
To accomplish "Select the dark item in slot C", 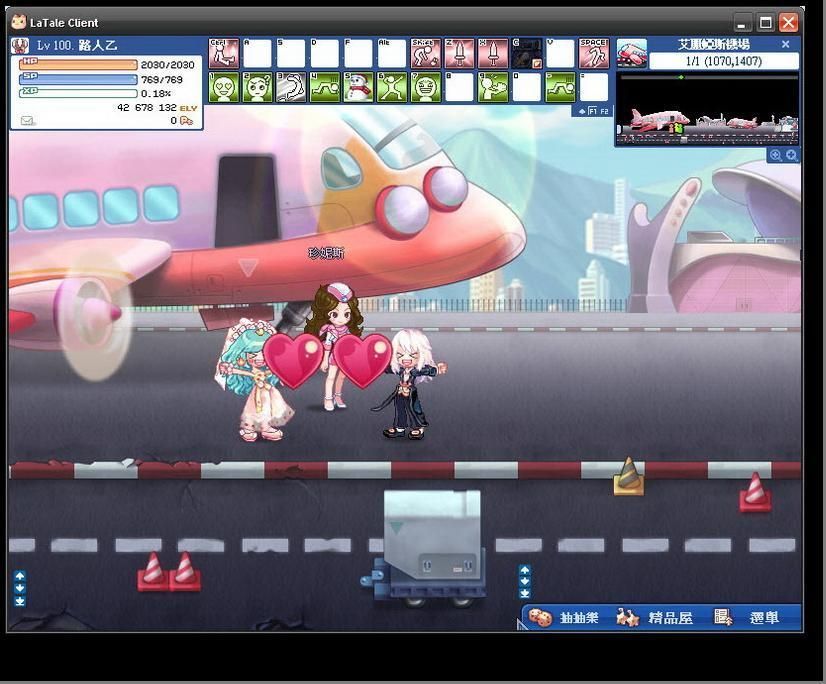I will tap(527, 53).
